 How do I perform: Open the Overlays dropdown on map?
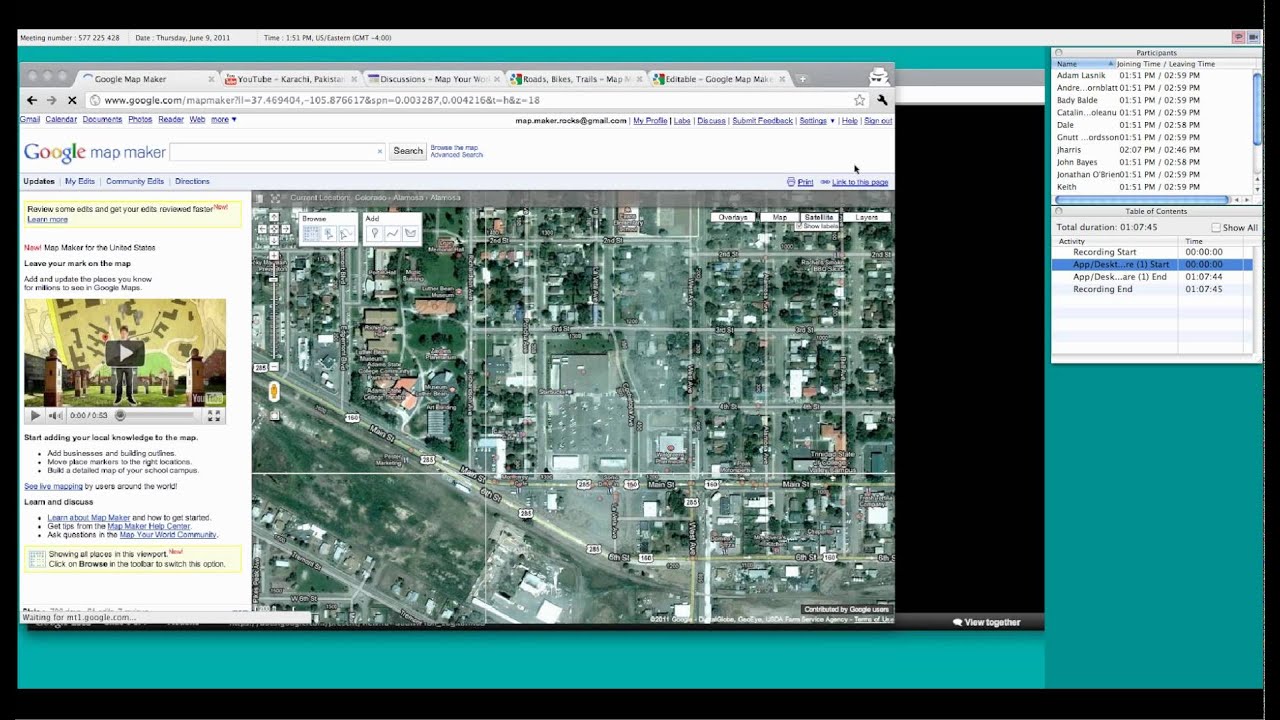point(732,217)
